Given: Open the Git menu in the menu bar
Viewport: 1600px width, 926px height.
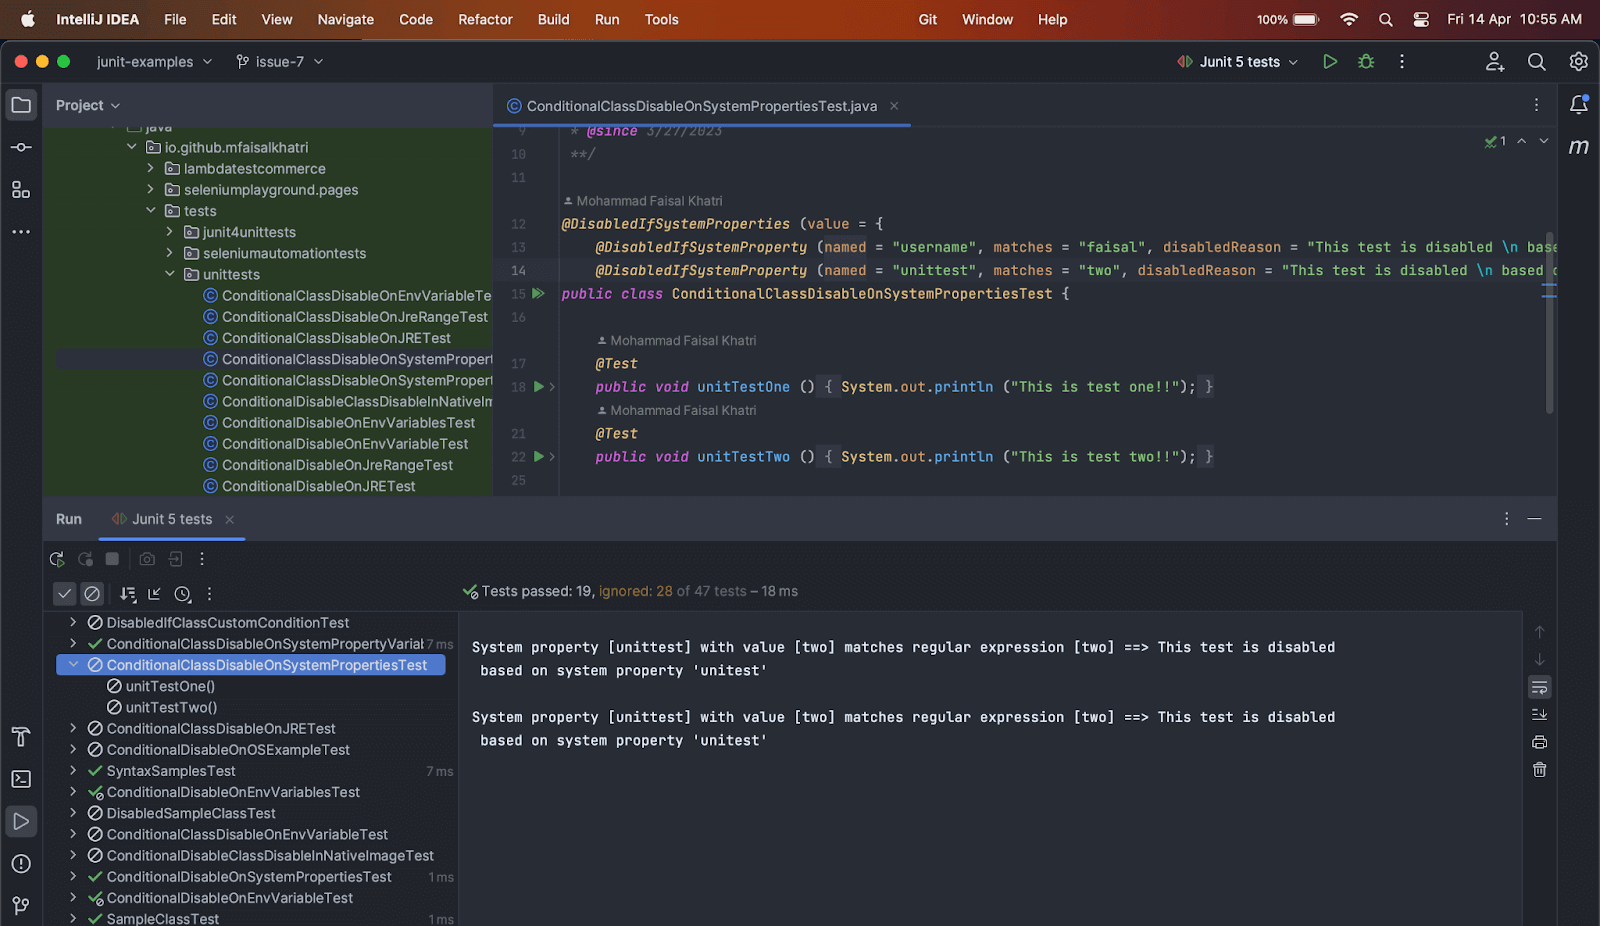Looking at the screenshot, I should tap(927, 19).
